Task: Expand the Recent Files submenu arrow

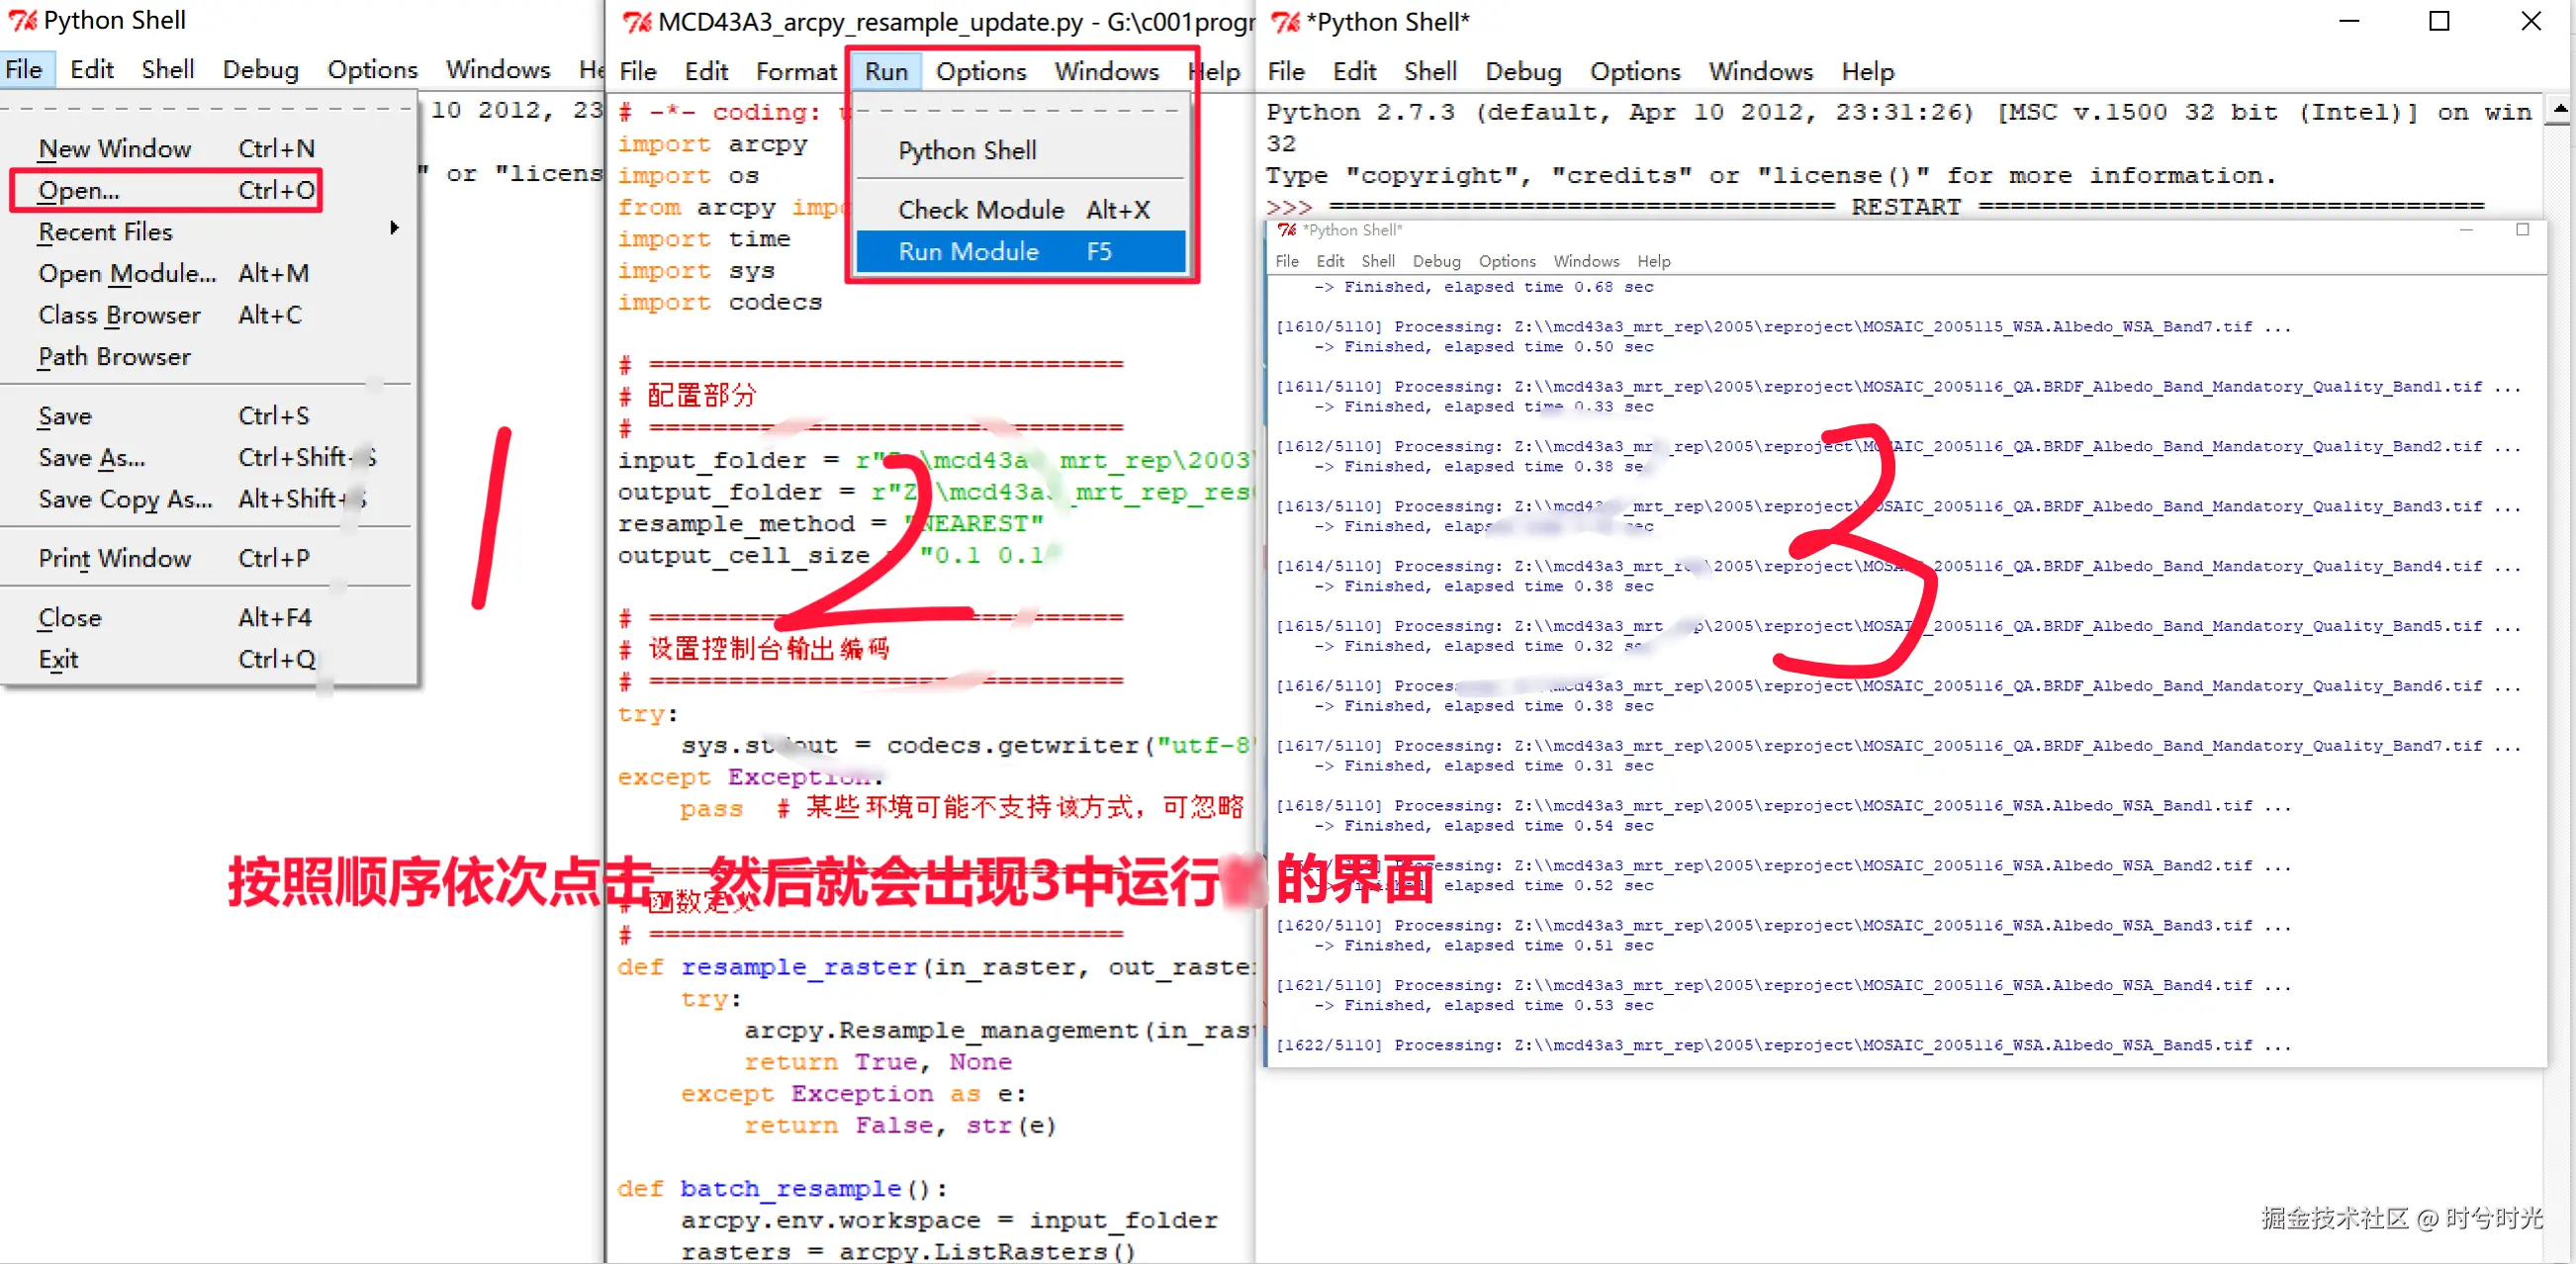Action: pos(394,229)
